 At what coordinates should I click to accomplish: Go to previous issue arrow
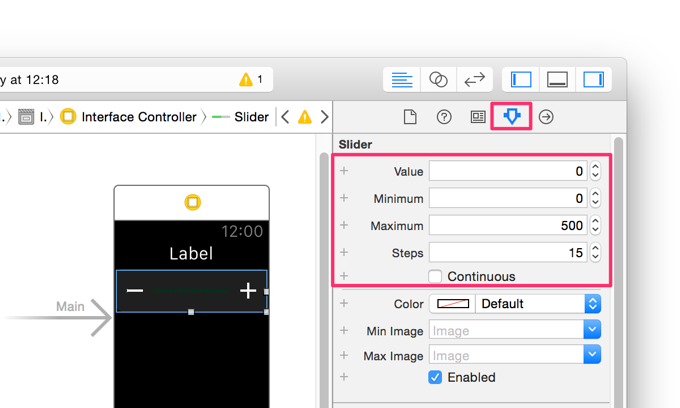(285, 117)
